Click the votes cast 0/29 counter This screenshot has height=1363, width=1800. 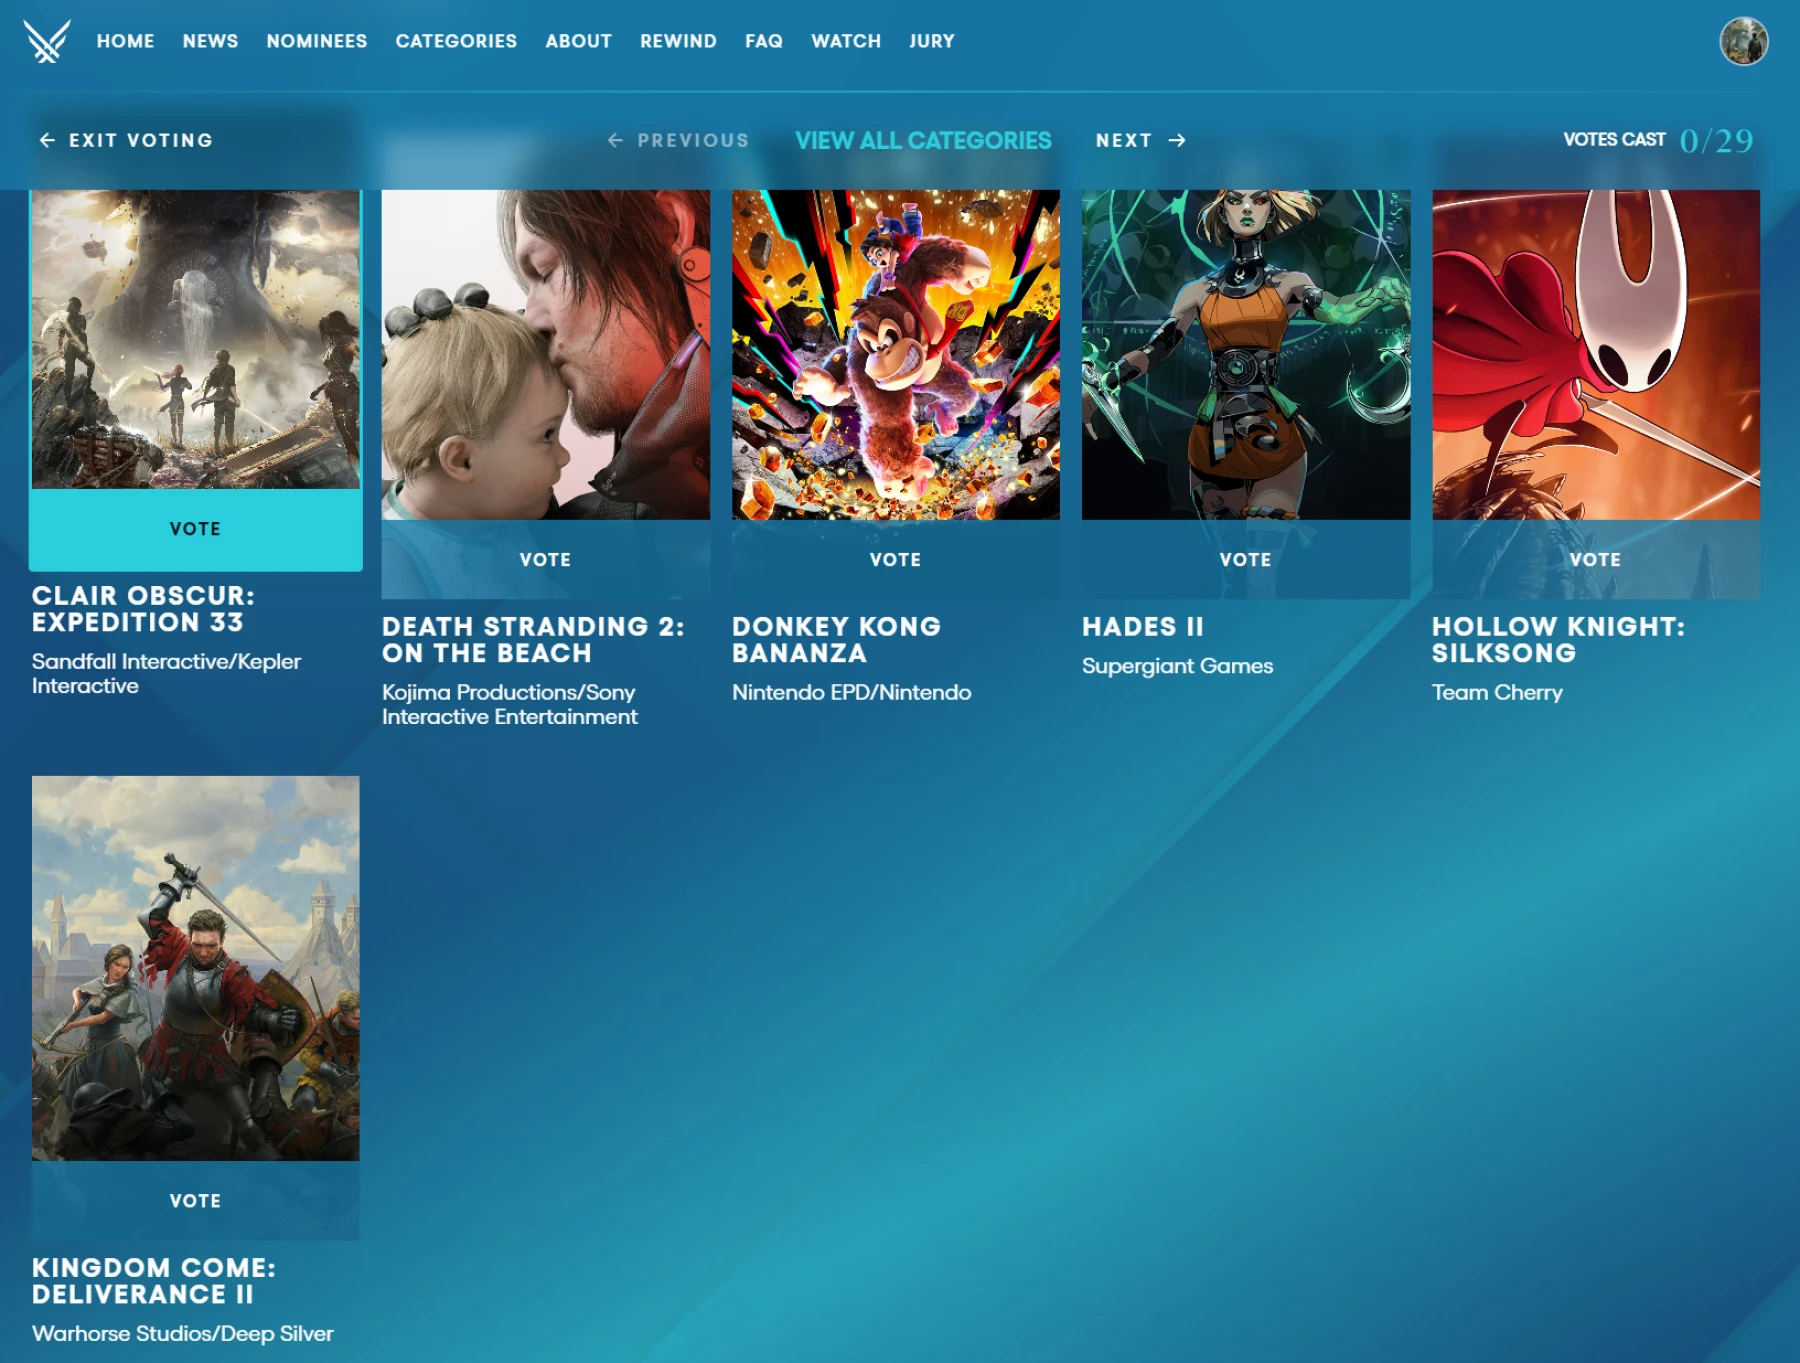pos(1655,140)
